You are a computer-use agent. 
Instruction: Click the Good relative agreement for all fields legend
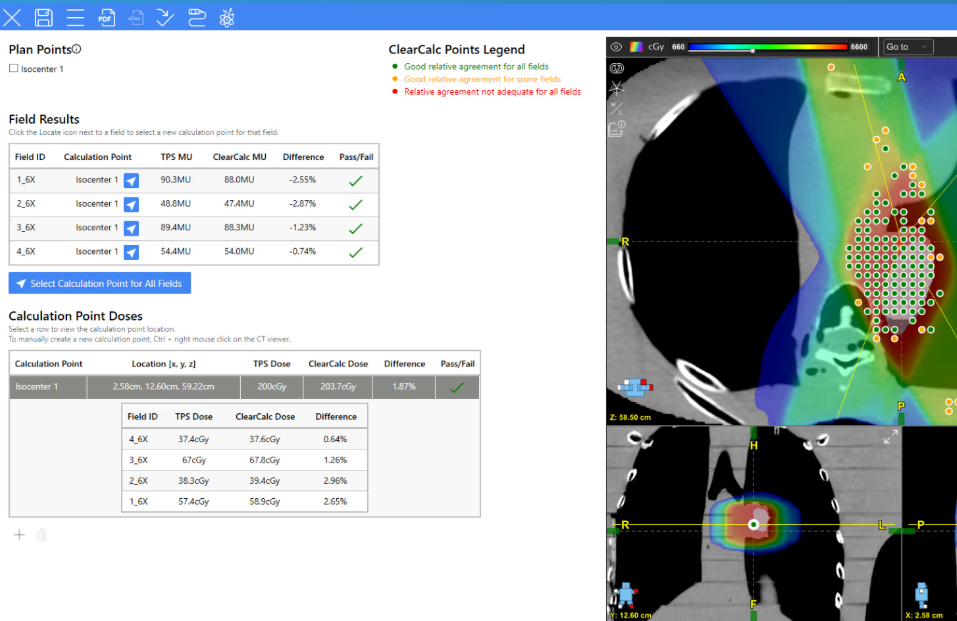(x=476, y=67)
